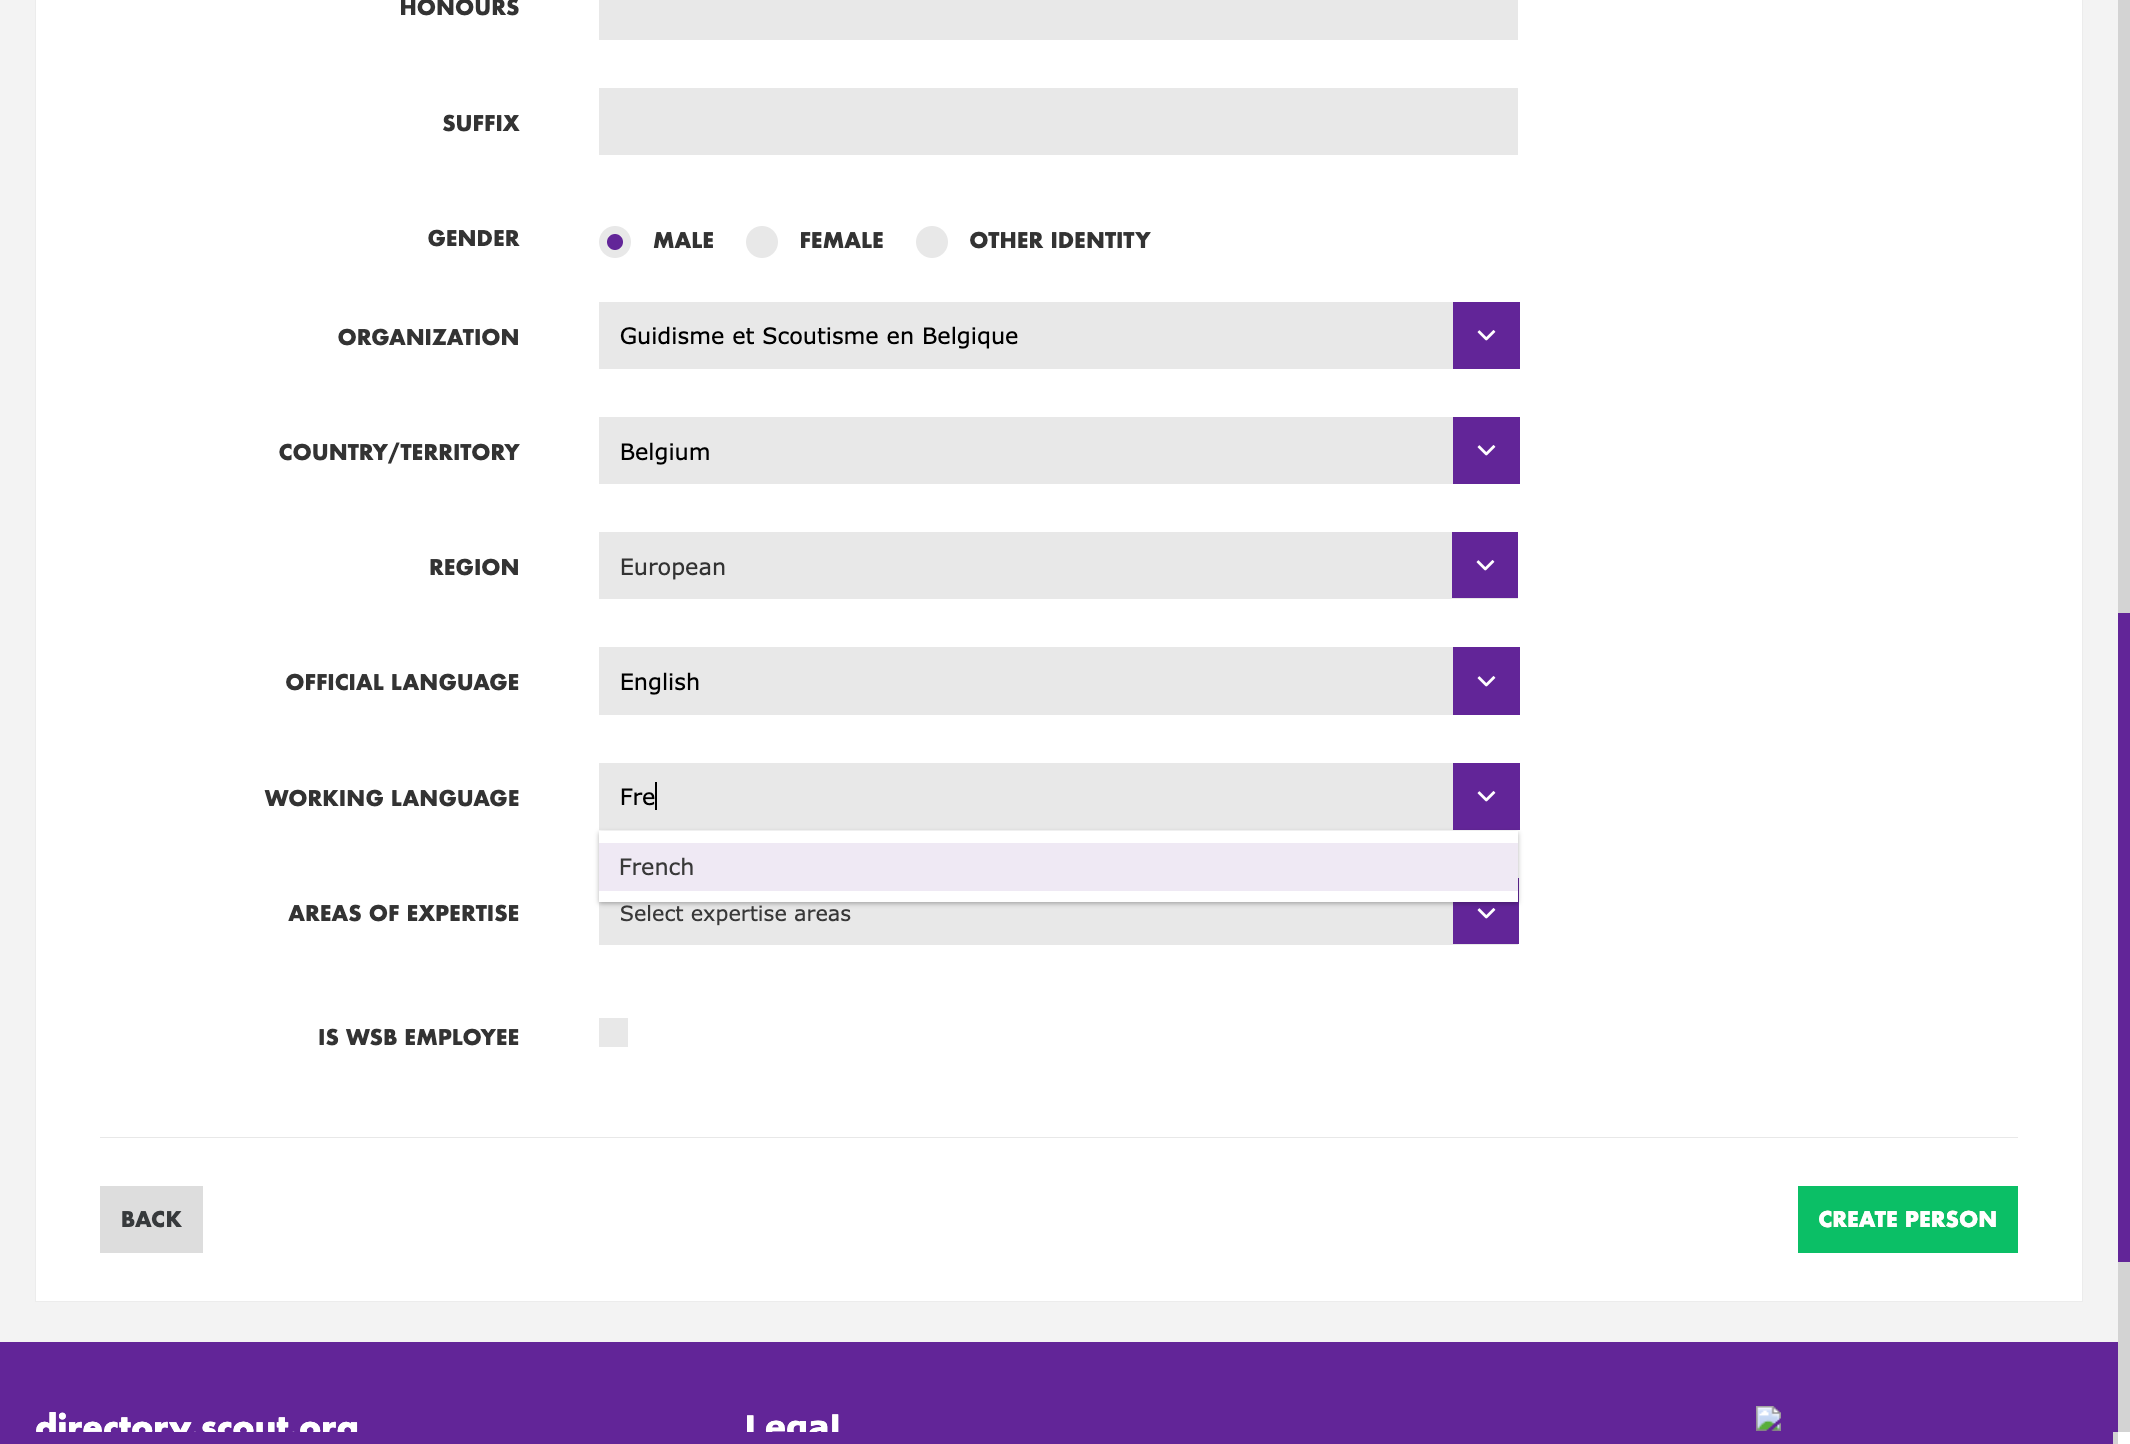Click the page vertical scrollbar thumb

point(2123,937)
